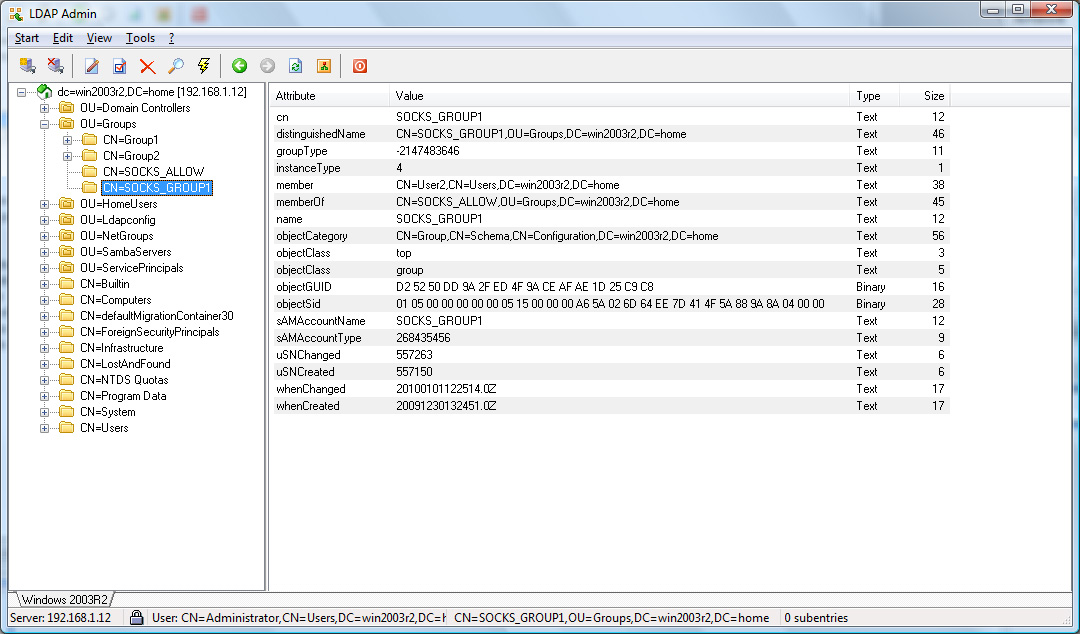The image size is (1080, 634).
Task: Click 0 subentries in the status bar
Action: pyautogui.click(x=816, y=618)
